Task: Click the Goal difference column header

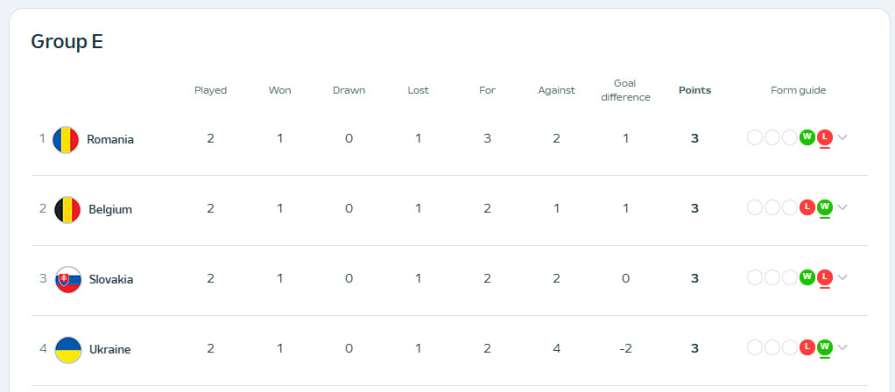Action: (626, 90)
